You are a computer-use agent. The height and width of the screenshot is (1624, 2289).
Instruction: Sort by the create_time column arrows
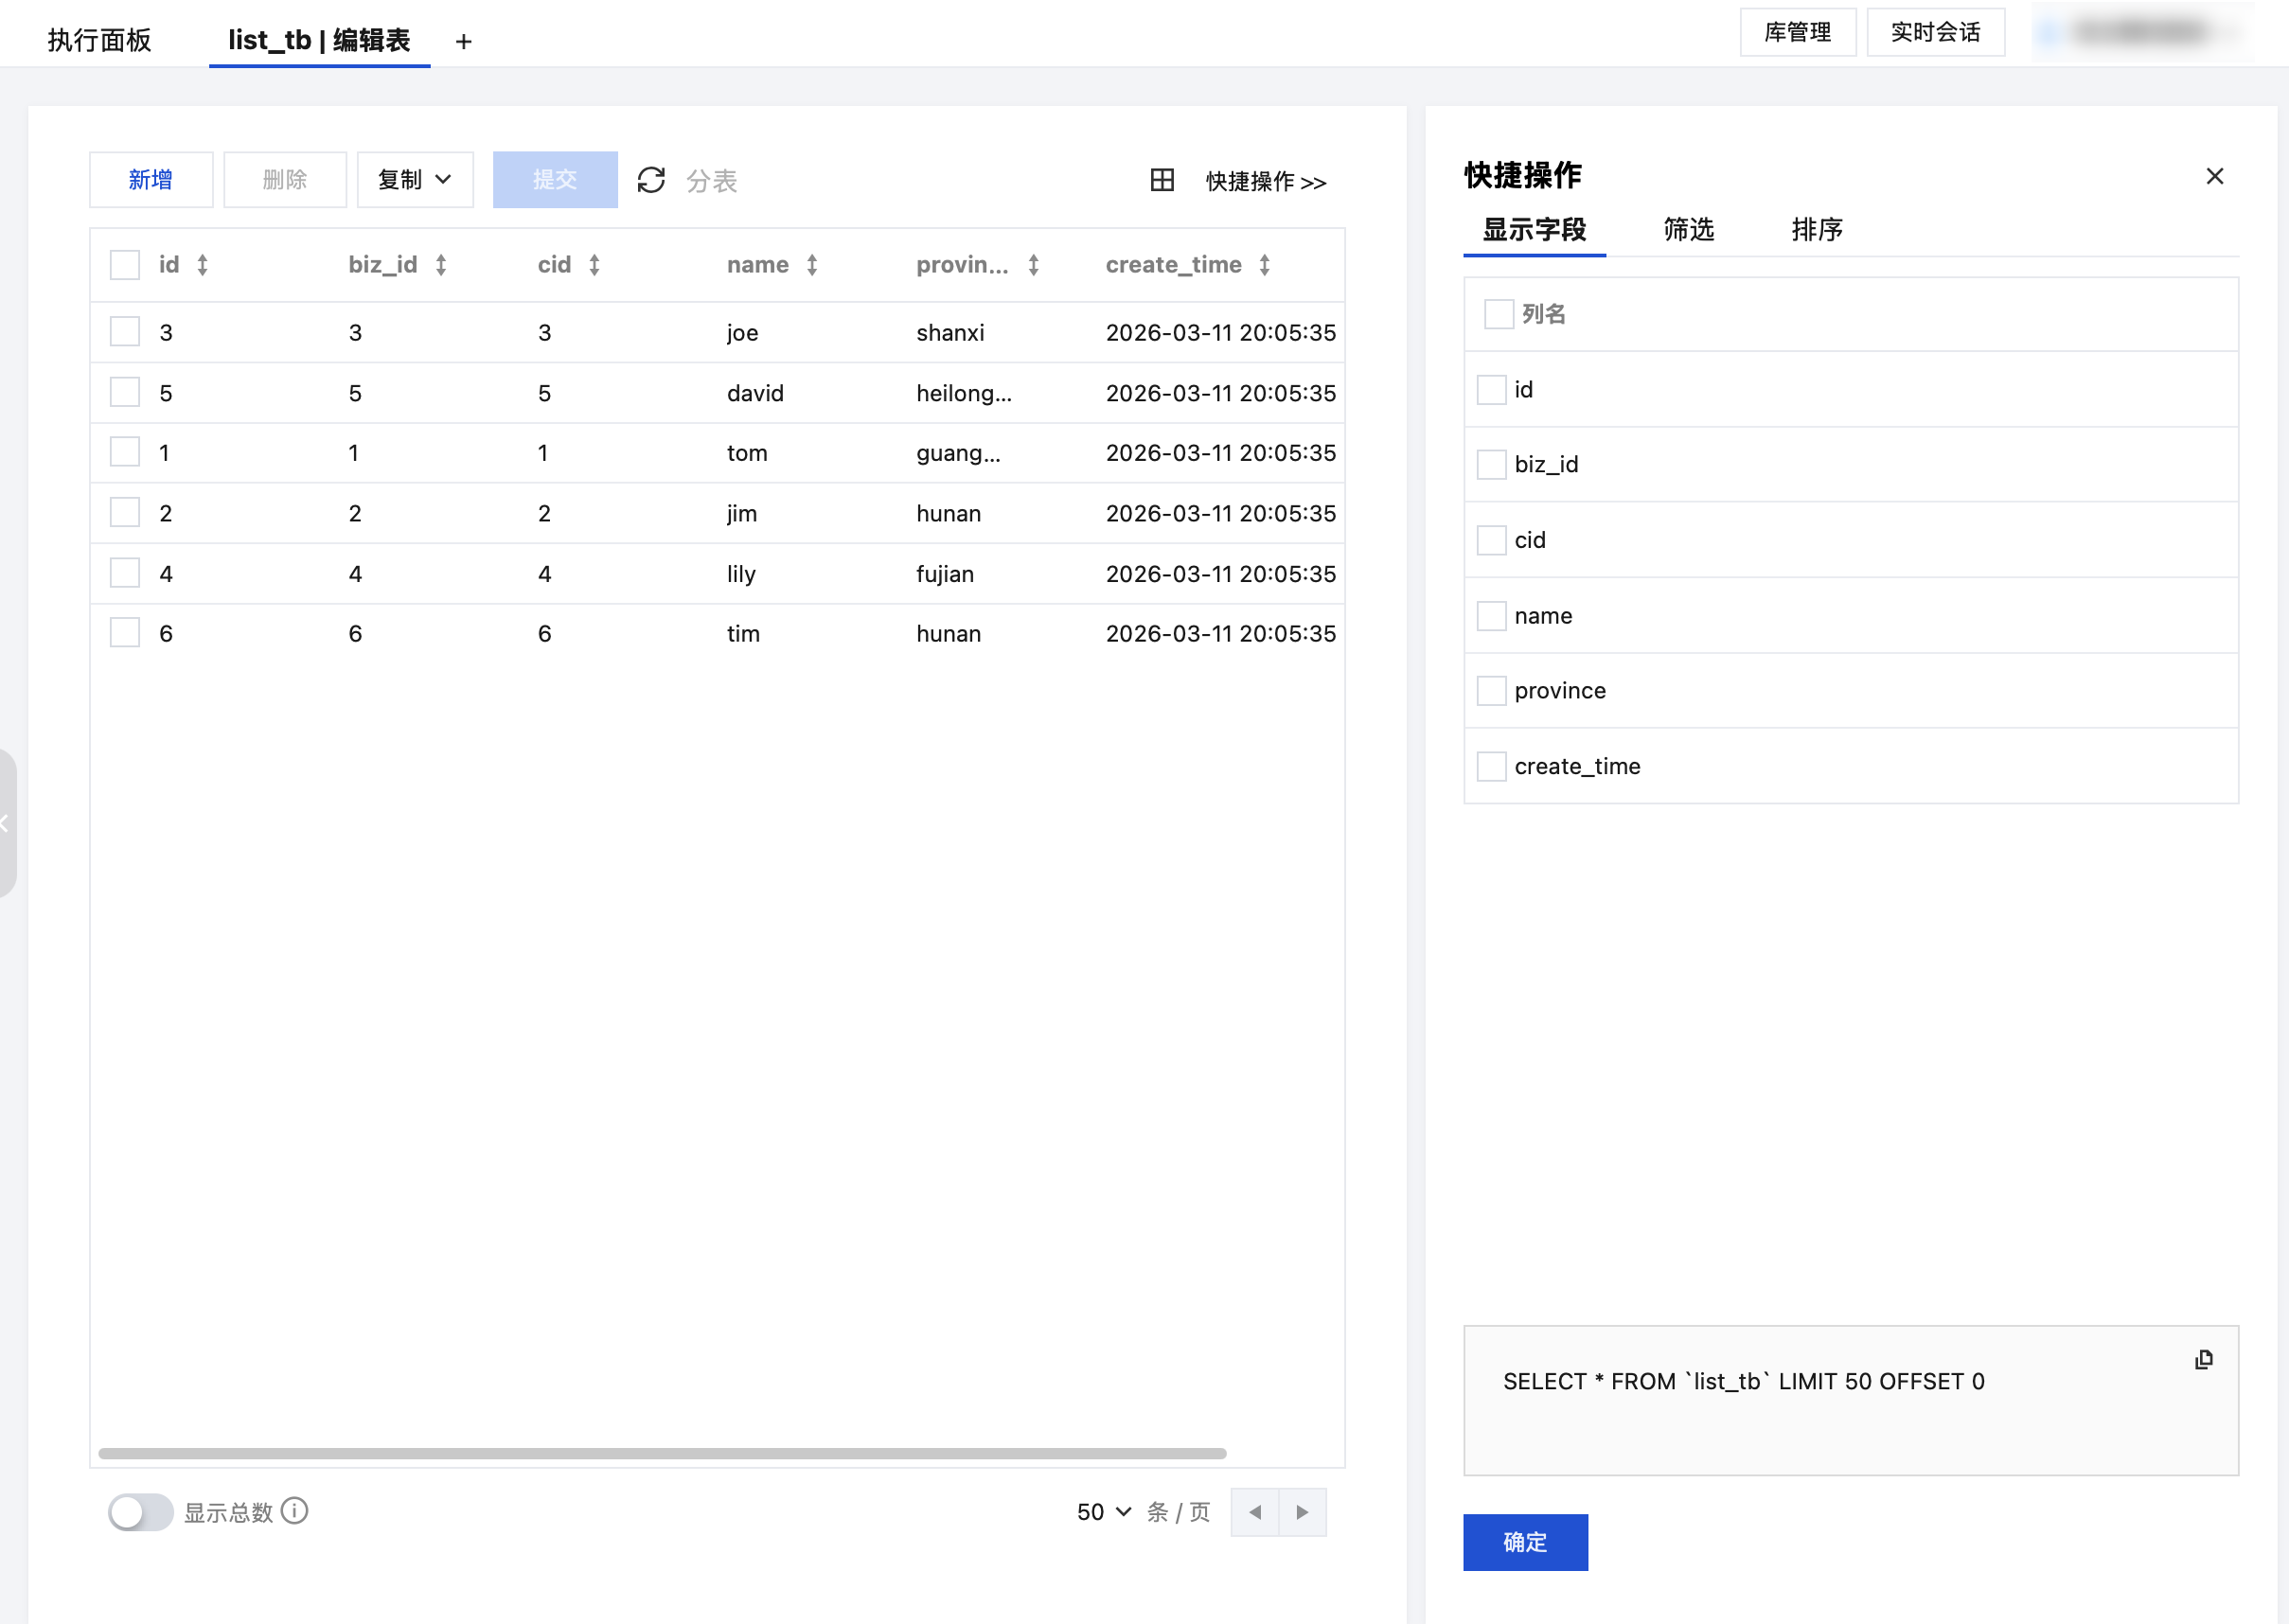point(1265,265)
